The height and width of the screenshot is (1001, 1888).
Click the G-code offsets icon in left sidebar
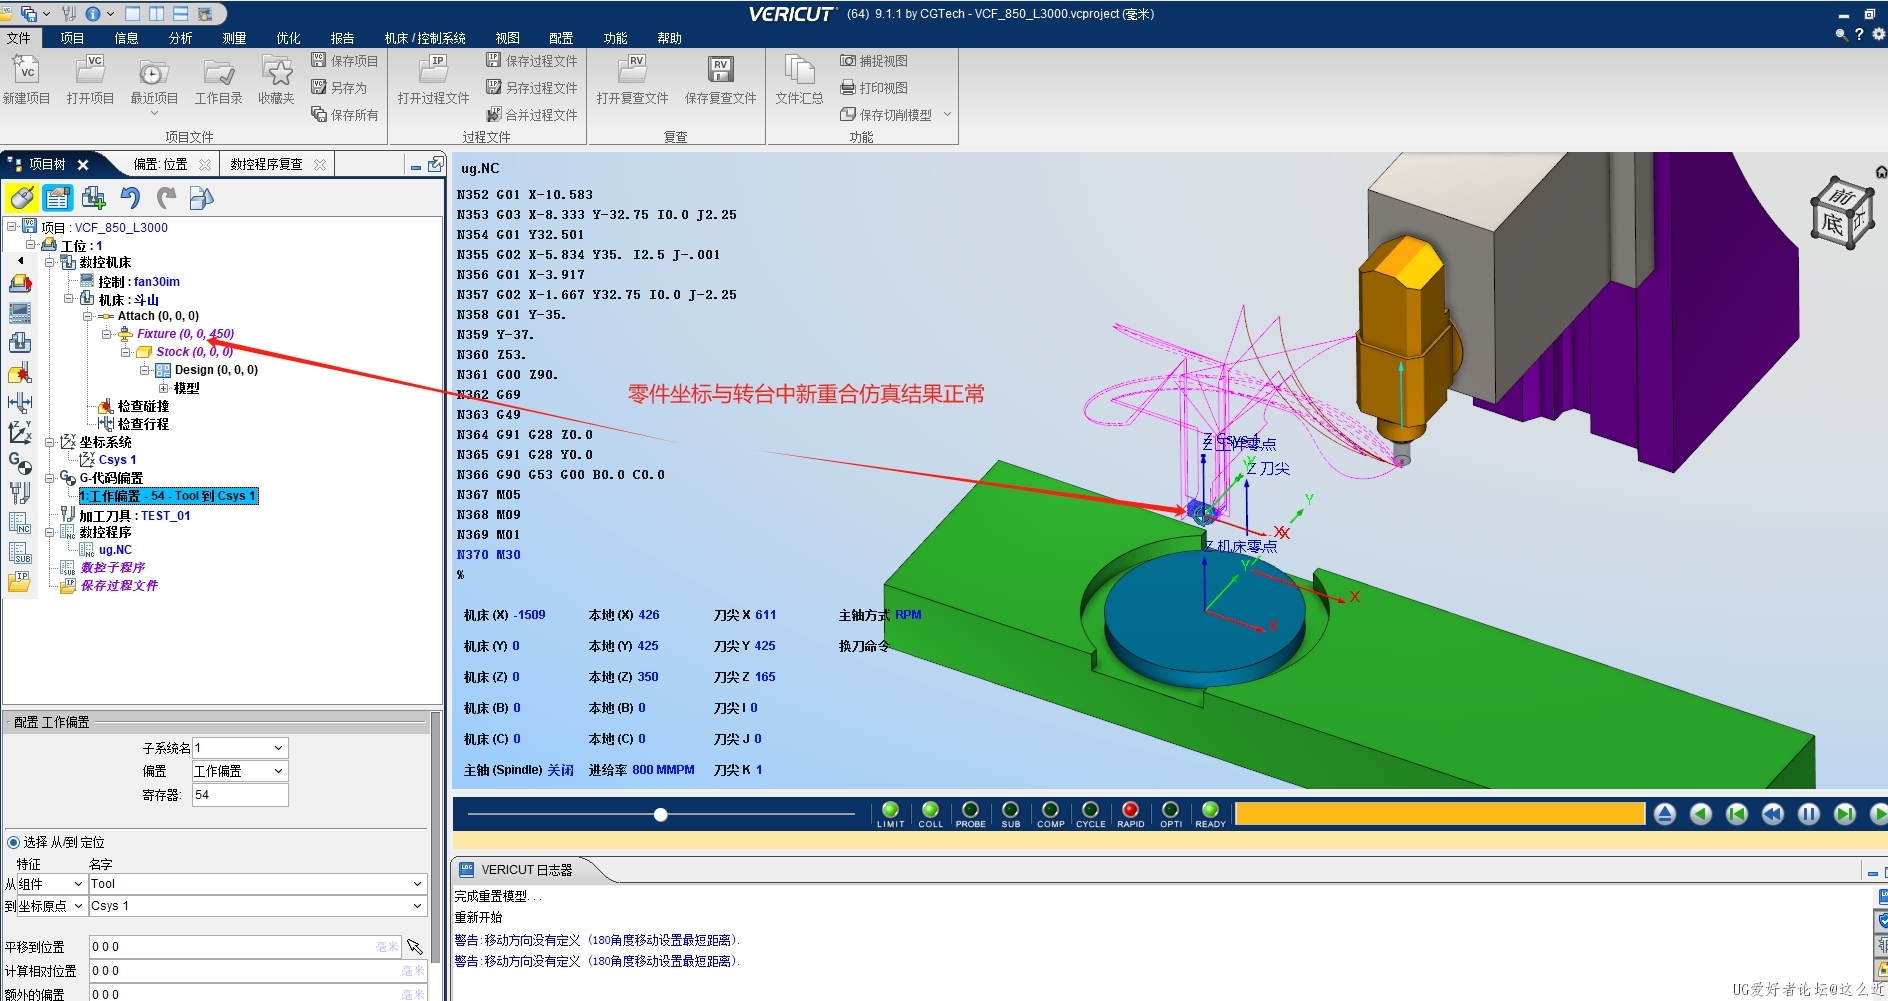20,462
